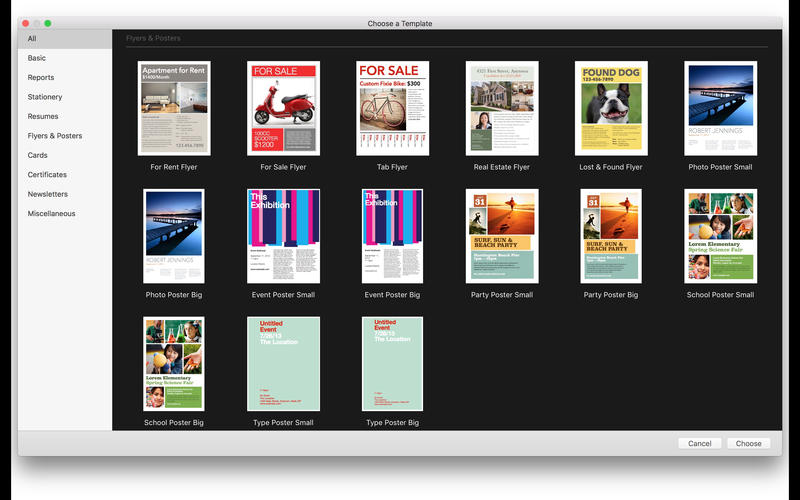Viewport: 800px width, 500px height.
Task: Select the Photo Poster Small template
Action: tap(720, 108)
